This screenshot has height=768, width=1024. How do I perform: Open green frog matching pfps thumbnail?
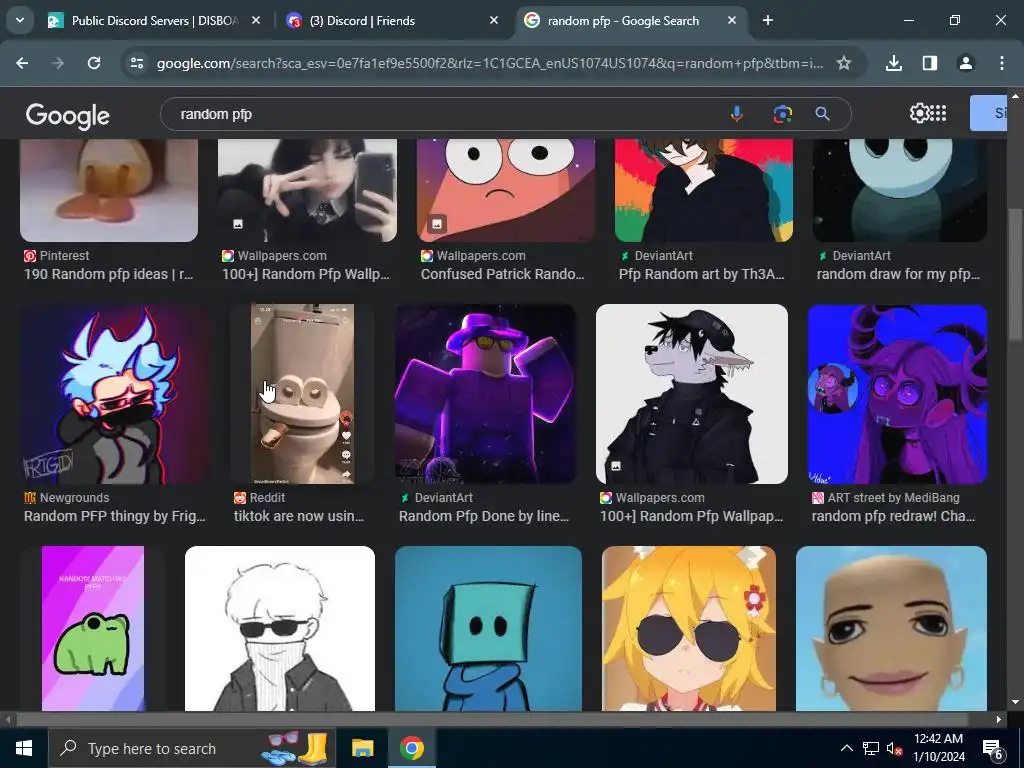pyautogui.click(x=93, y=628)
